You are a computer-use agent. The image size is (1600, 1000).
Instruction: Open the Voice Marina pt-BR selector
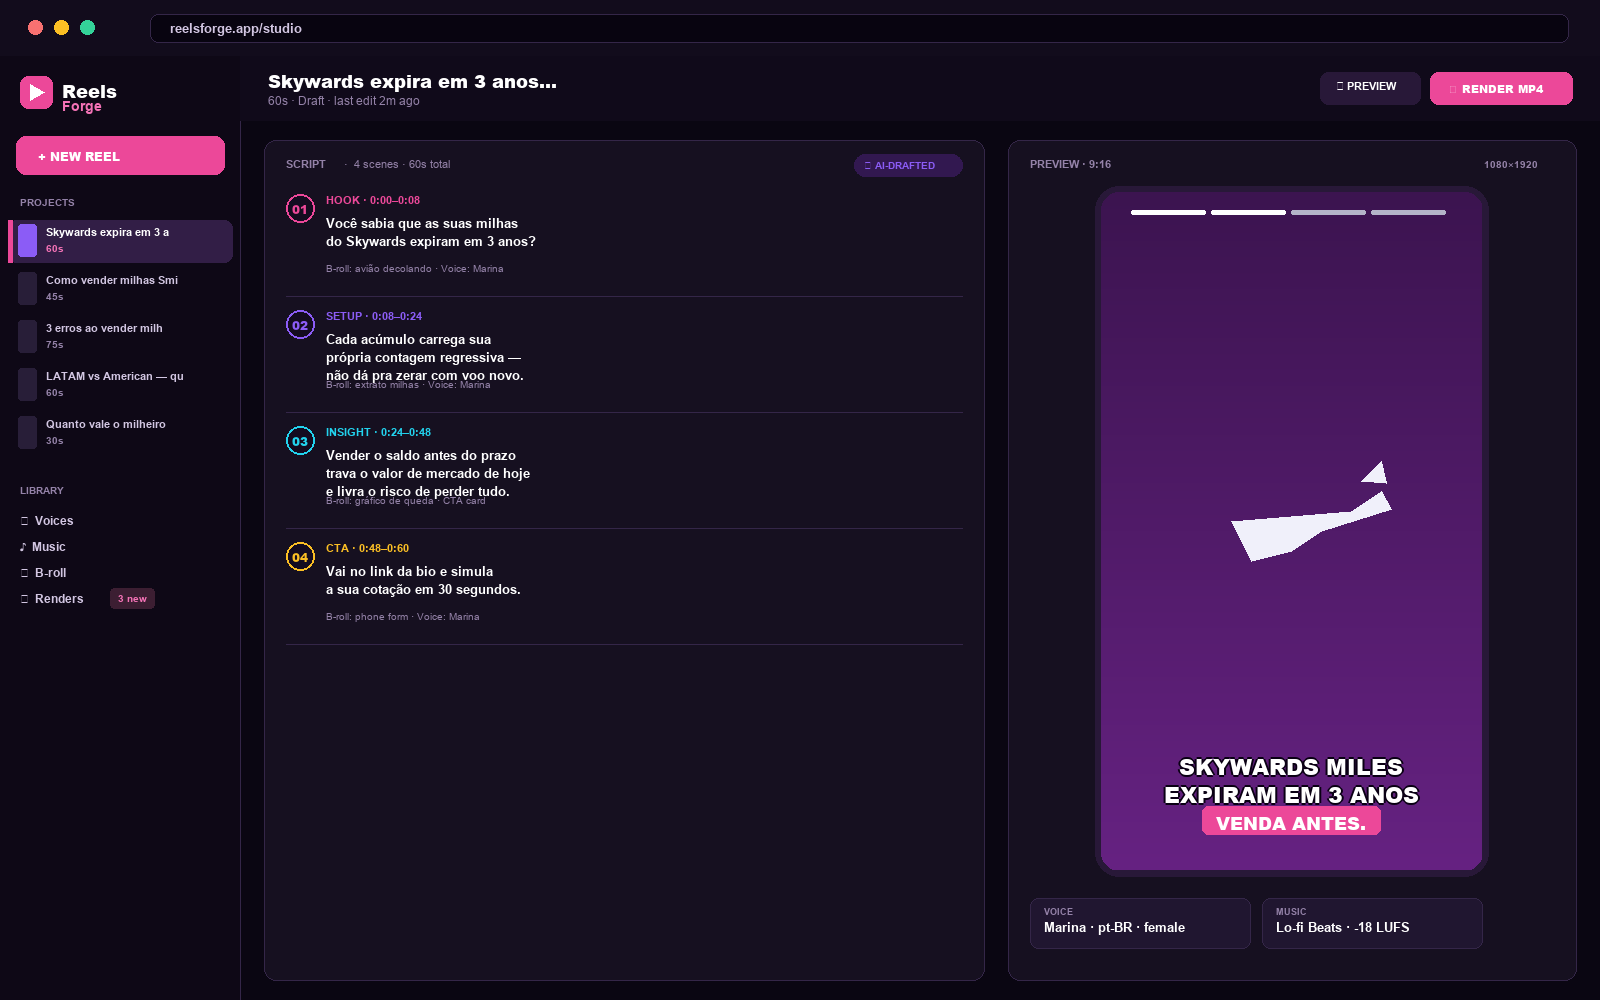point(1140,923)
